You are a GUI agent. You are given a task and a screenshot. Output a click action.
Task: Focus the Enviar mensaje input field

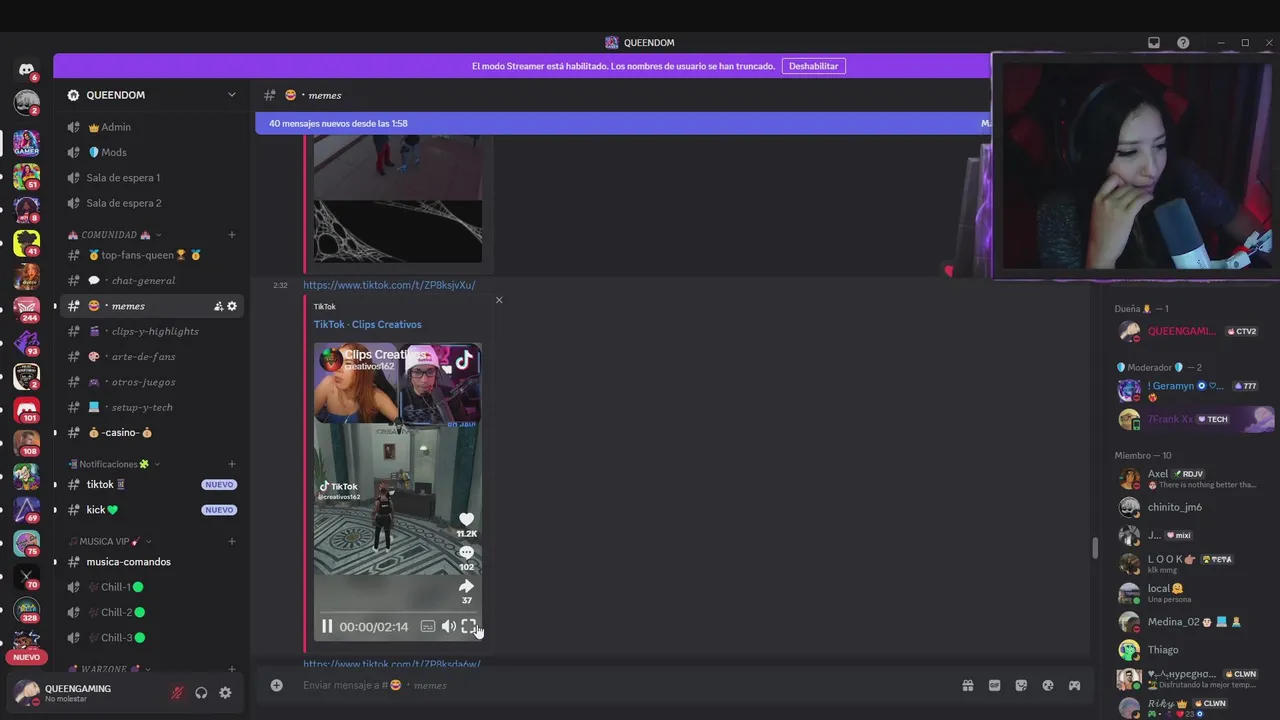click(625, 685)
